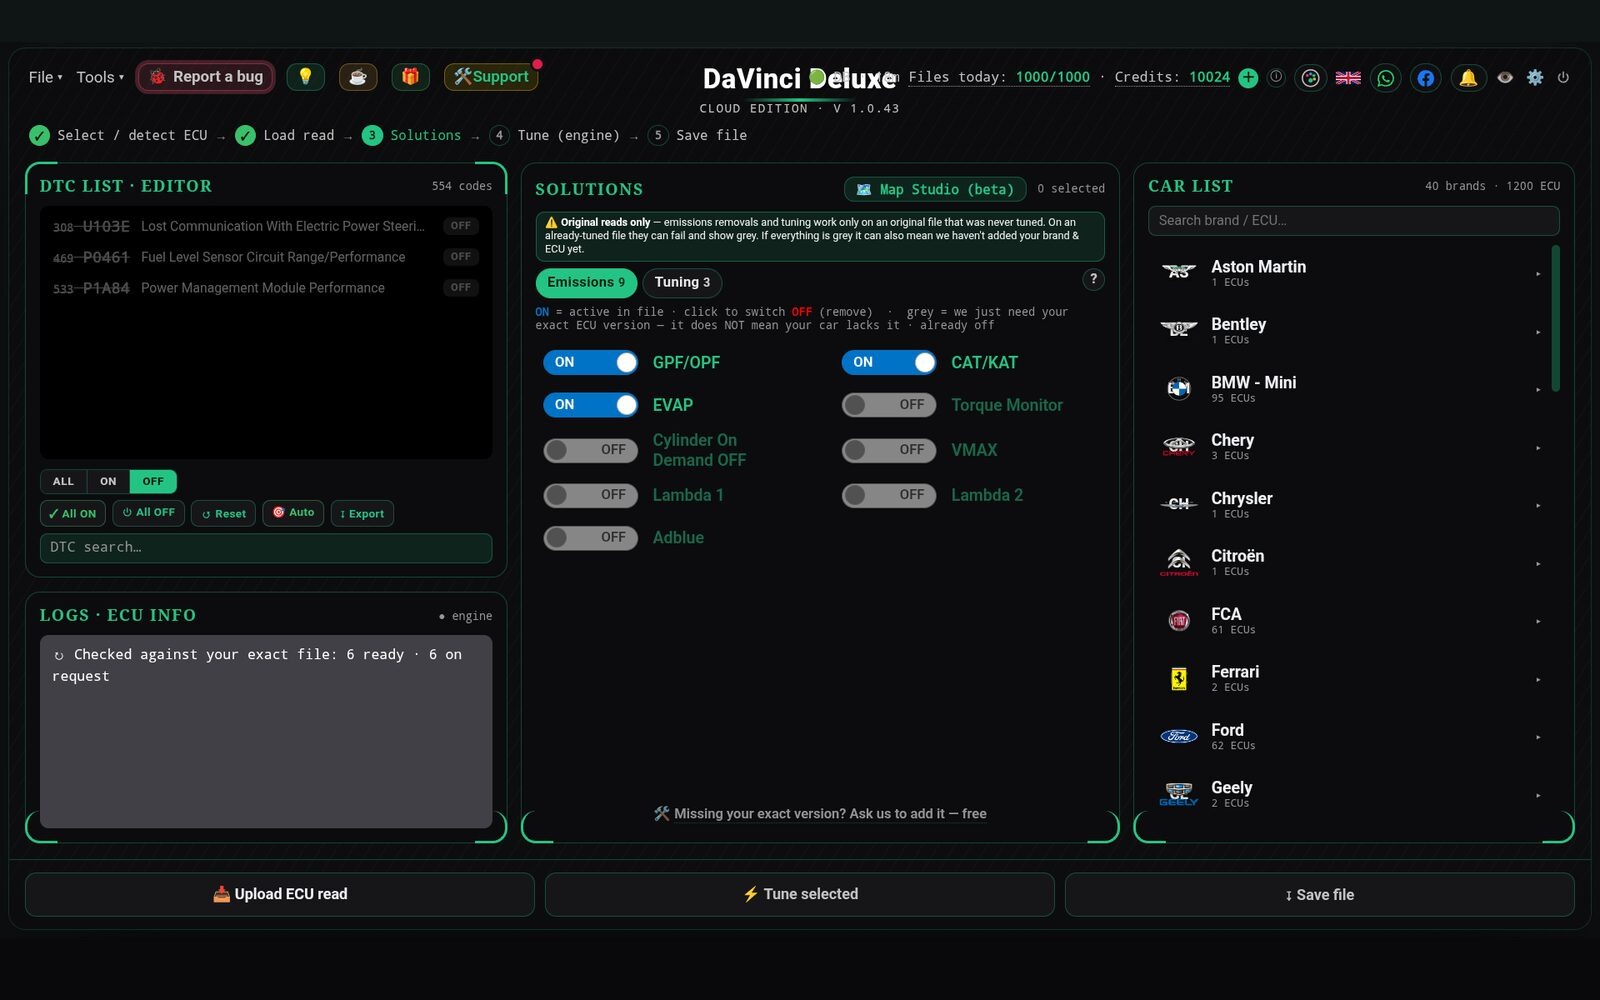Click Citroën brand logo
Screen dimensions: 1600x1000
(1179, 562)
